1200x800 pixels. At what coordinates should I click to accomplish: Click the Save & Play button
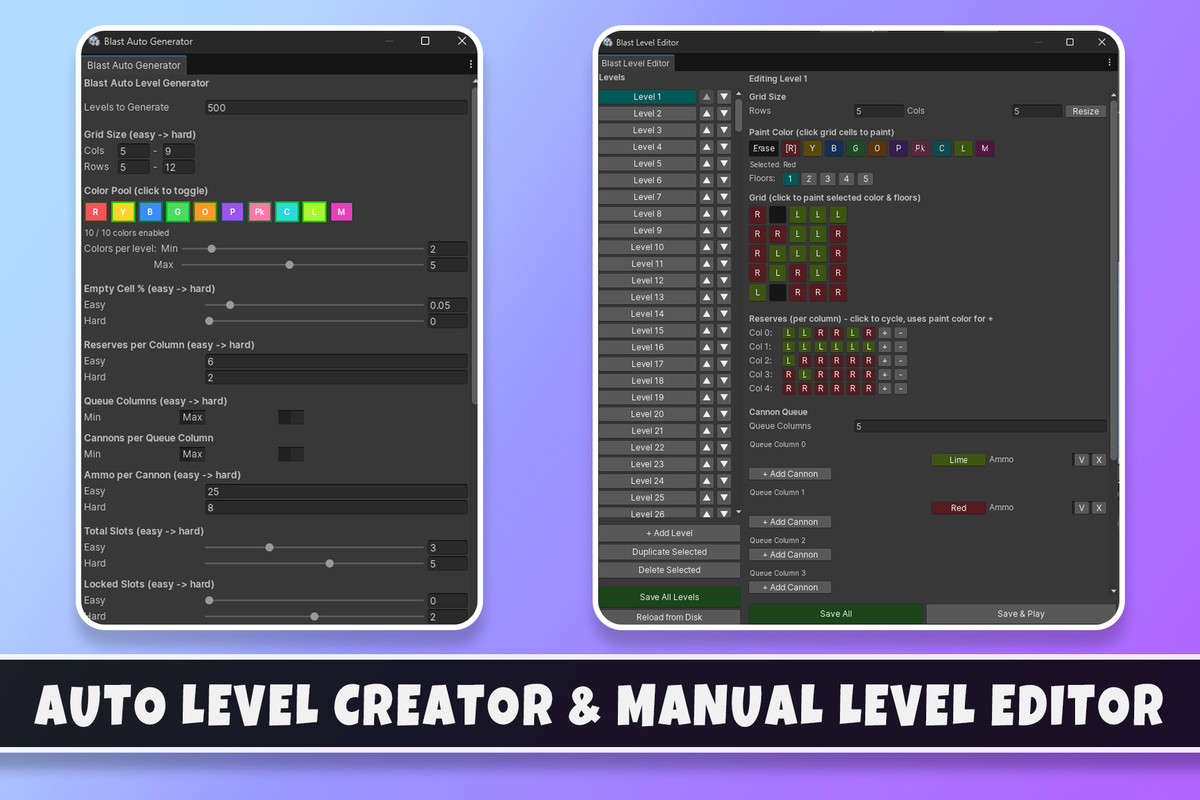coord(1020,613)
